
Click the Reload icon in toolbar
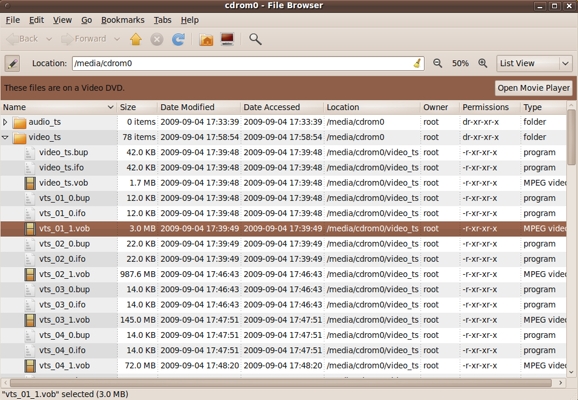(x=178, y=39)
